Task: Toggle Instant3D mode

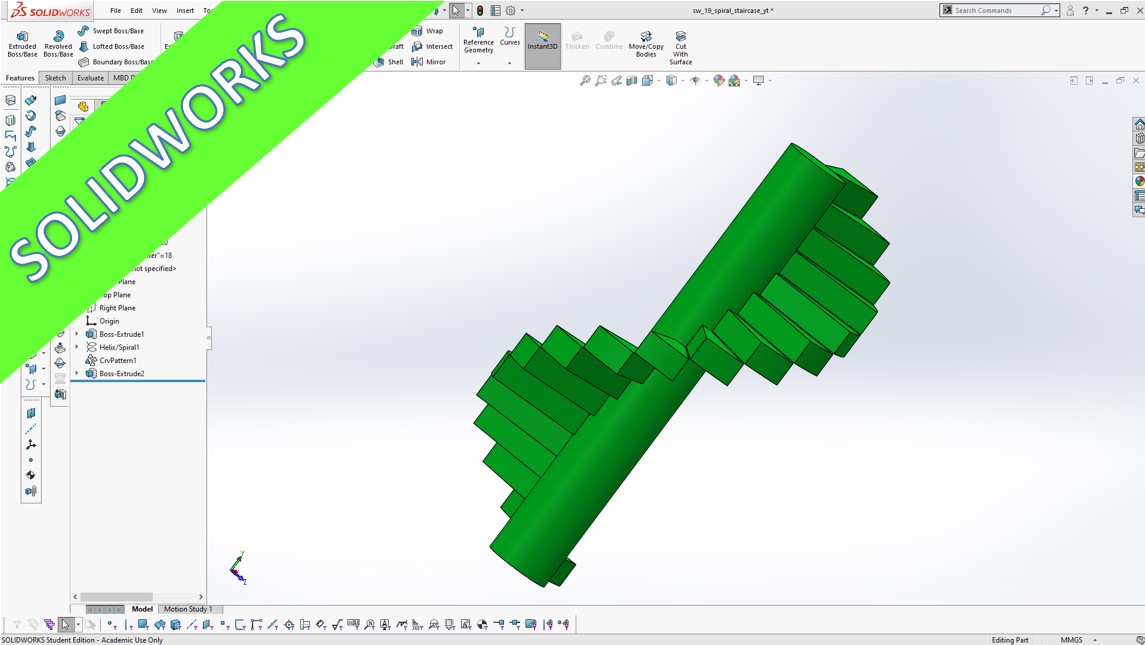Action: (543, 45)
